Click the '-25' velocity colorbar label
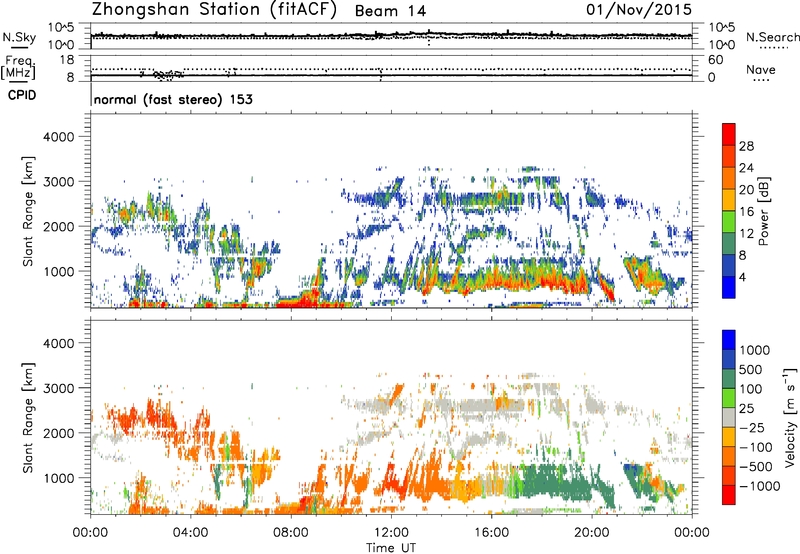 point(751,428)
